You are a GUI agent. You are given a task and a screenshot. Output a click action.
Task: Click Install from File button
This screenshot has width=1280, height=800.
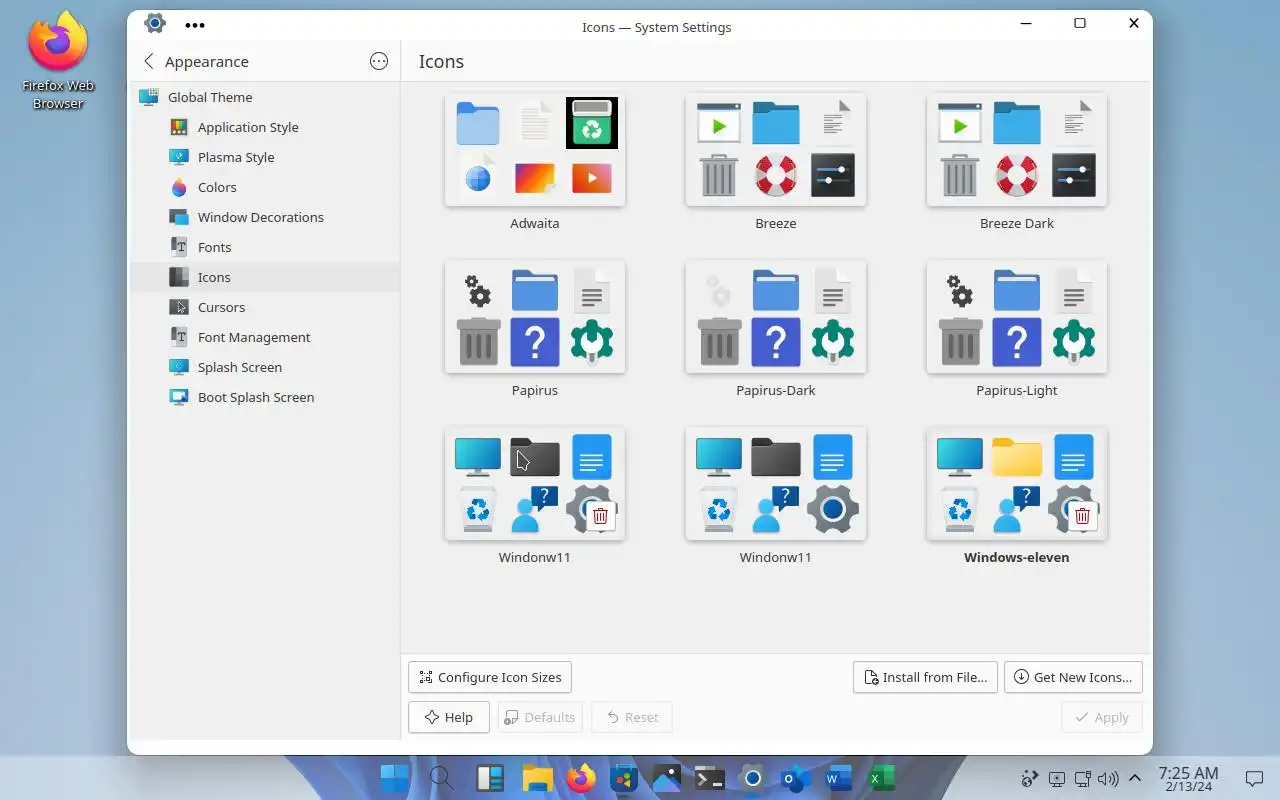[x=925, y=677]
